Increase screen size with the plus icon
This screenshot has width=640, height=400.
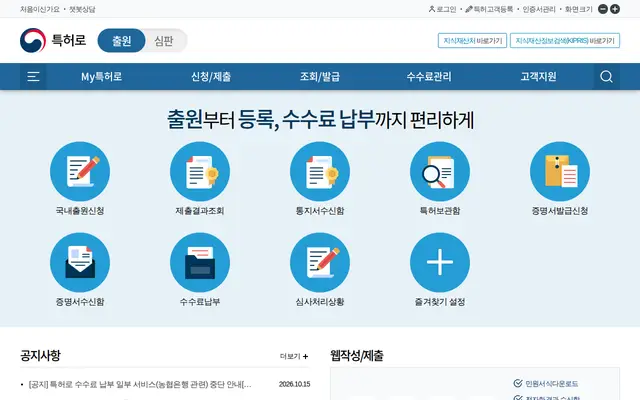tap(615, 9)
